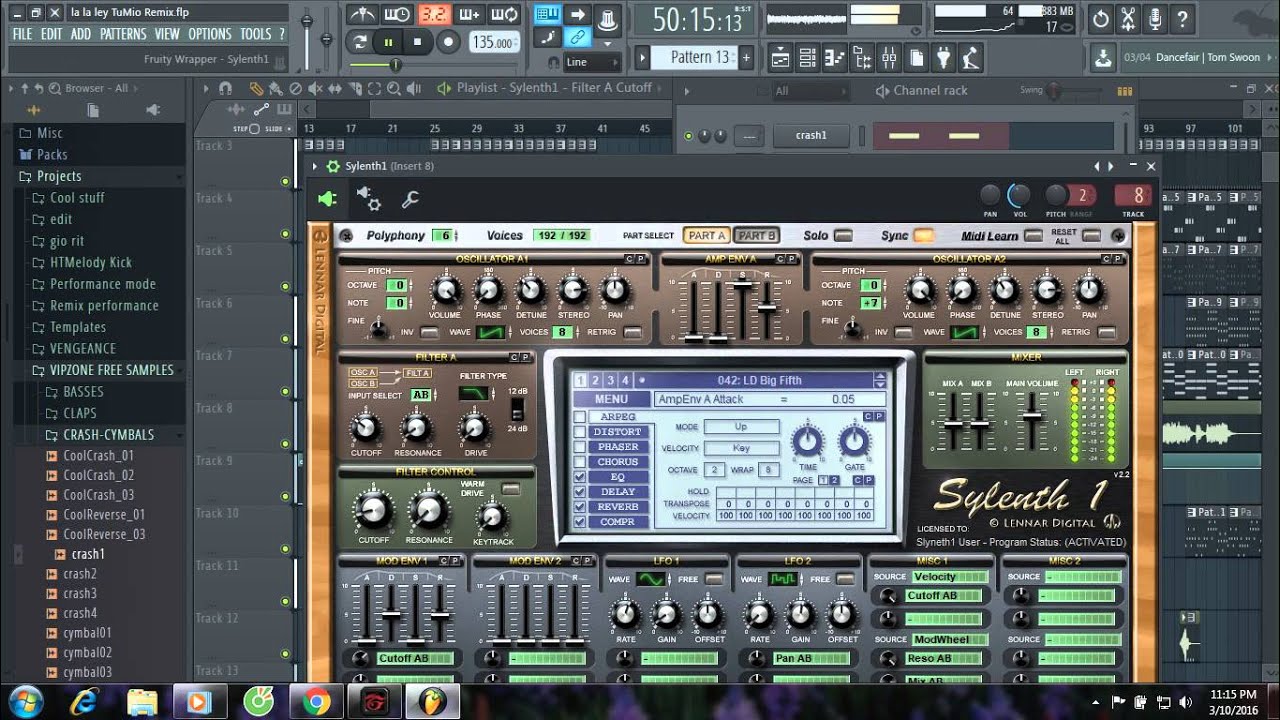This screenshot has width=1280, height=720.
Task: Click the undo history icon
Action: pyautogui.click(x=1100, y=18)
